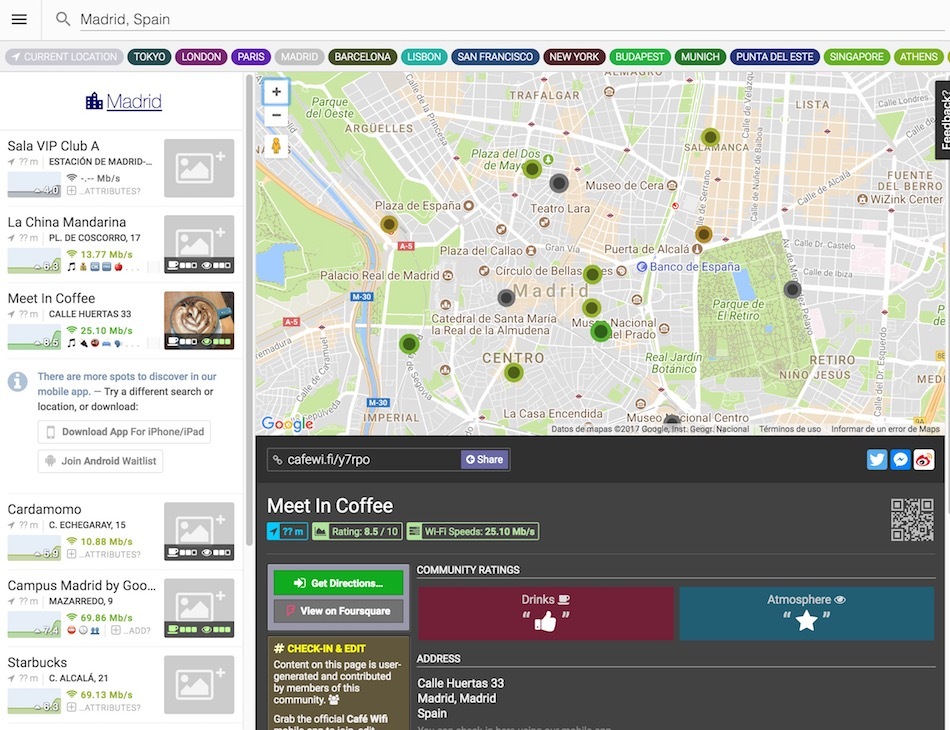Click the map zoom out button
Image resolution: width=950 pixels, height=730 pixels.
[x=276, y=115]
